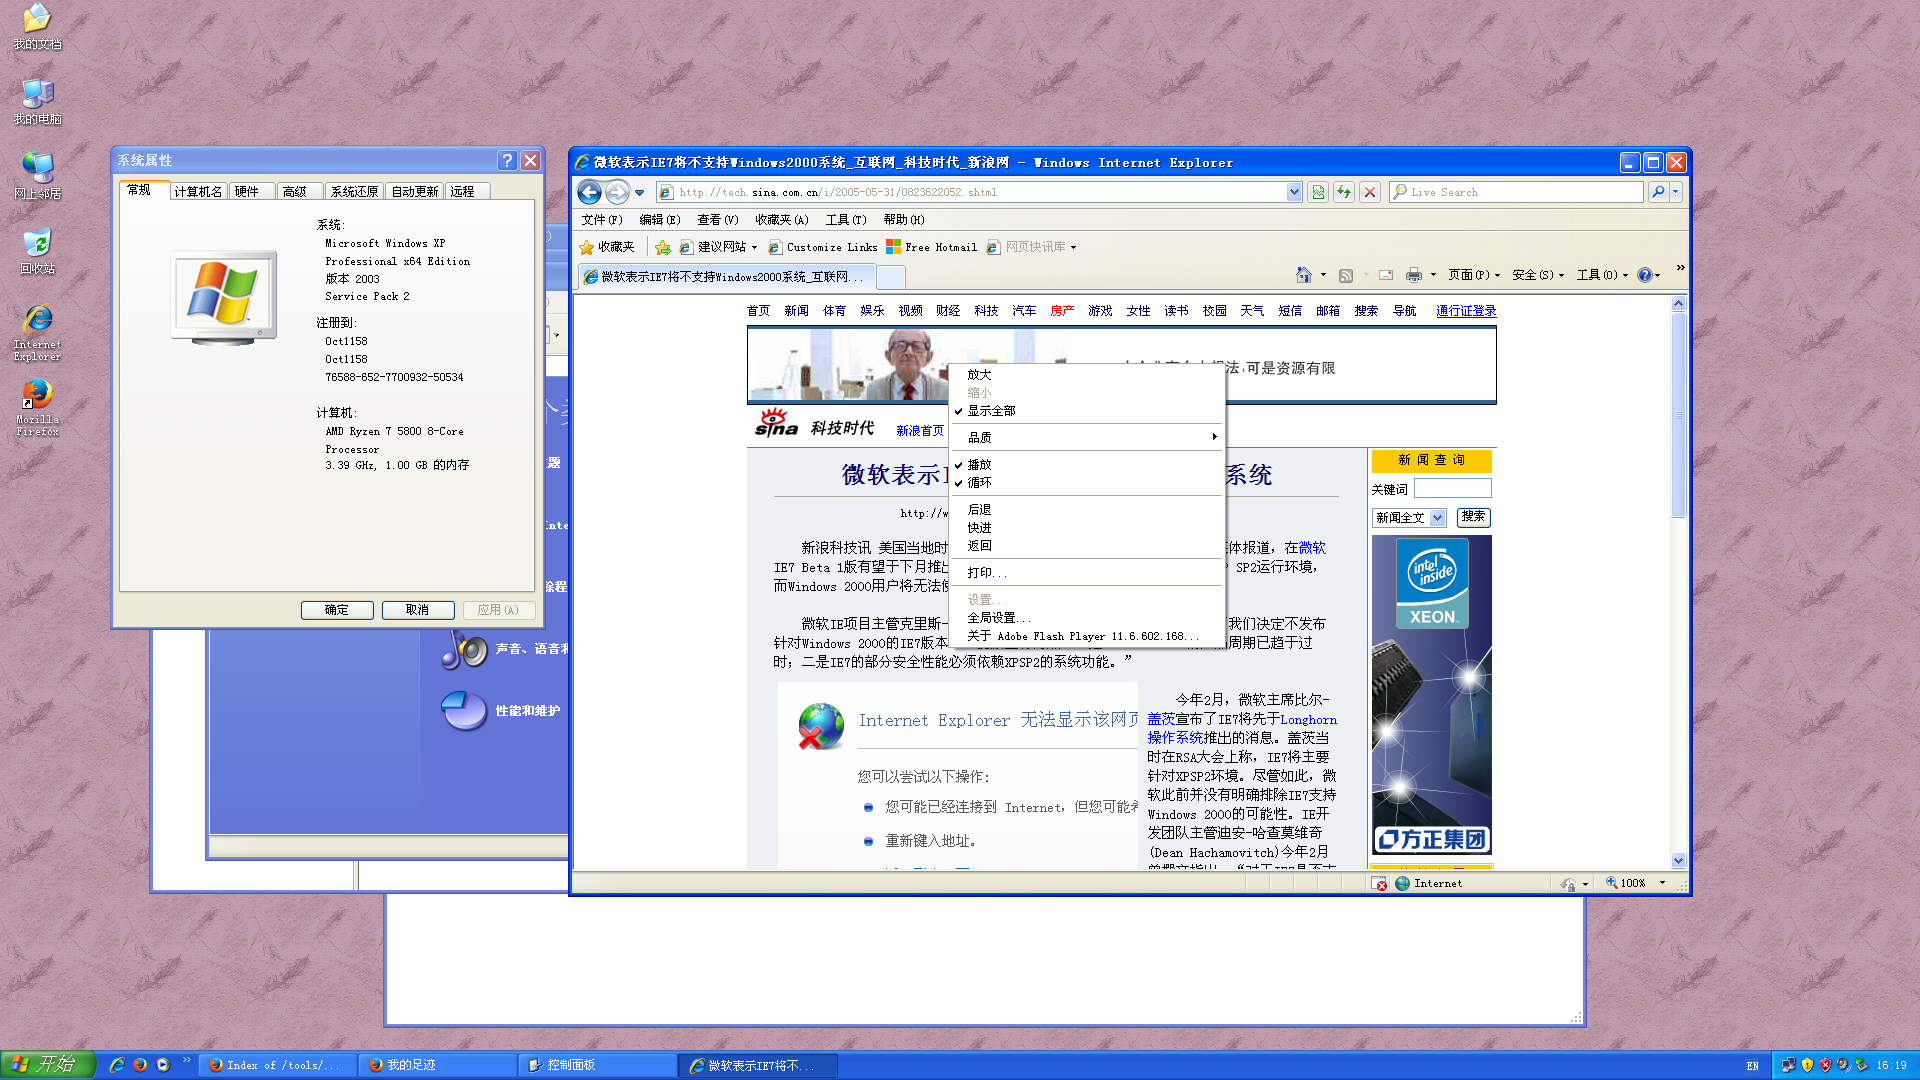1920x1080 pixels.
Task: Change zoom with the 100% status bar control
Action: pyautogui.click(x=1636, y=884)
